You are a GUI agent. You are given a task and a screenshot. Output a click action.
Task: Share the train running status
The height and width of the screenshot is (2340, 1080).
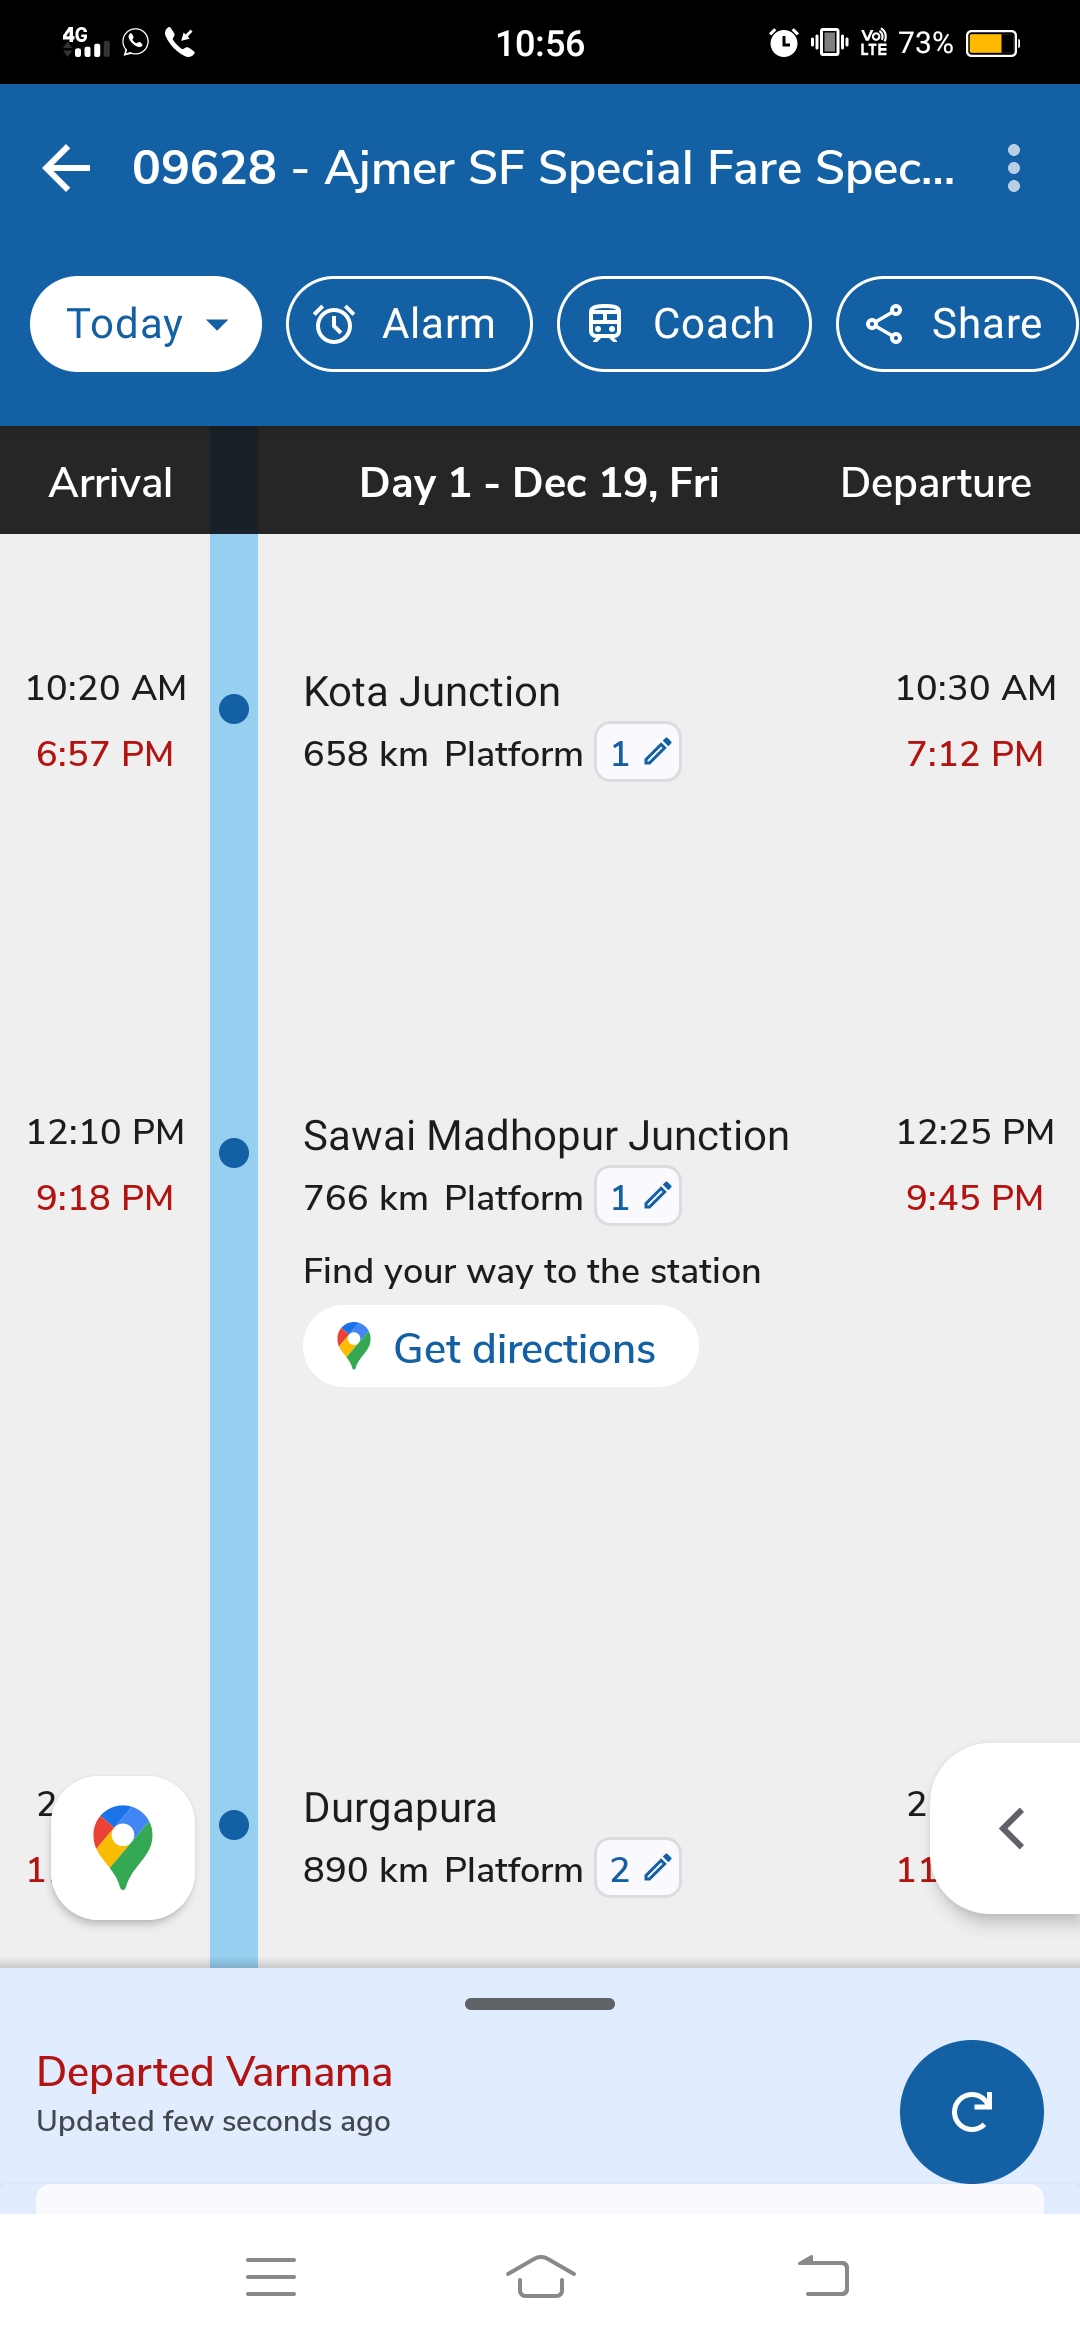tap(956, 324)
